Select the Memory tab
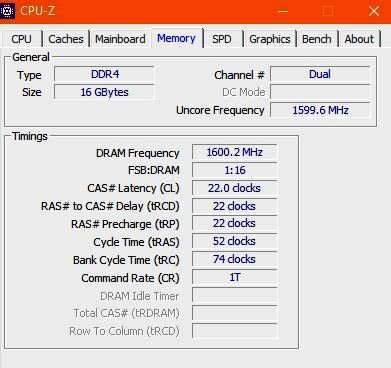The image size is (391, 368). 176,38
